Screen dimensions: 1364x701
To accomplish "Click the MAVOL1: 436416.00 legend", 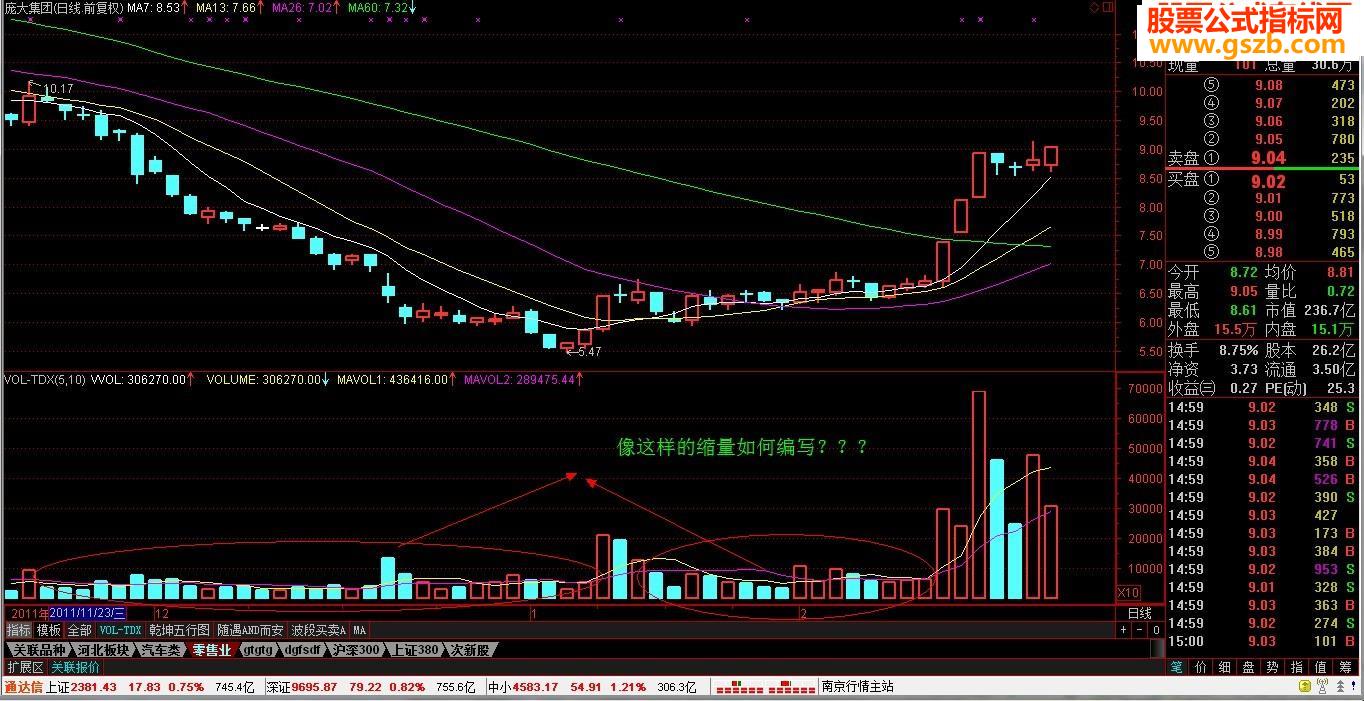I will [x=393, y=380].
